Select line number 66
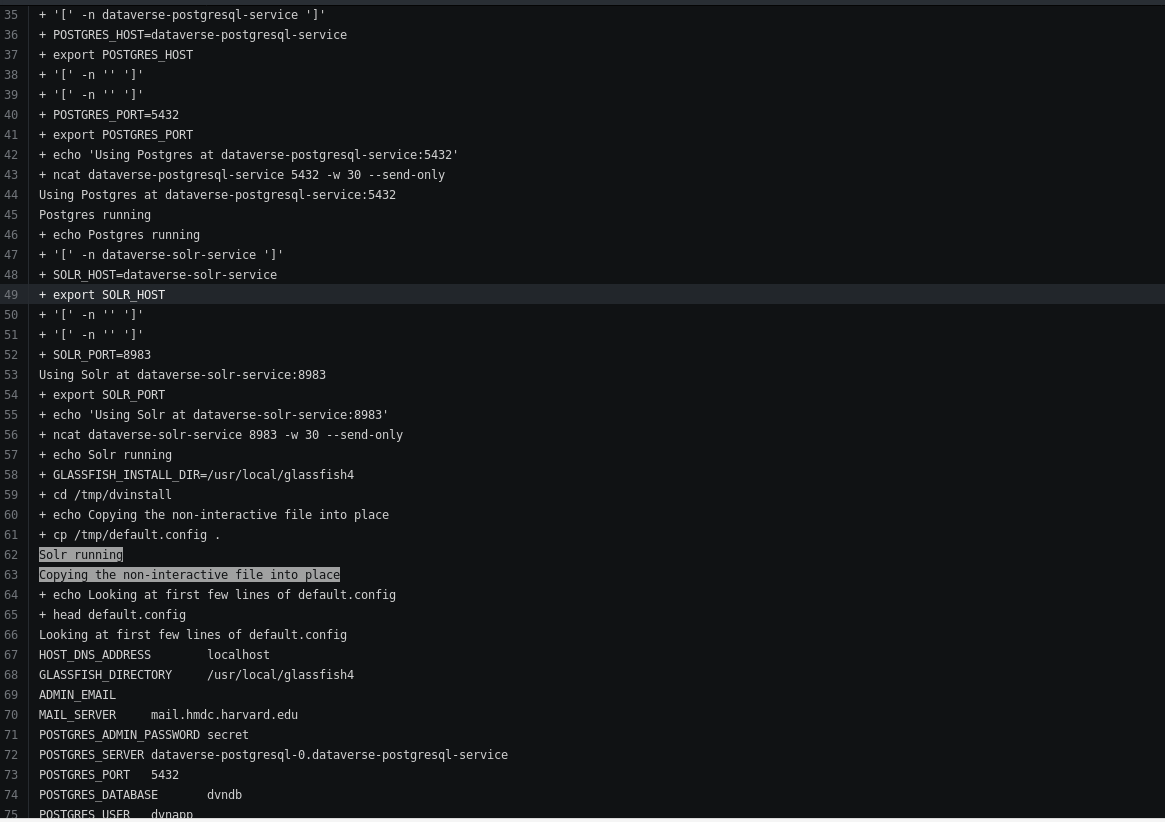 [10, 635]
